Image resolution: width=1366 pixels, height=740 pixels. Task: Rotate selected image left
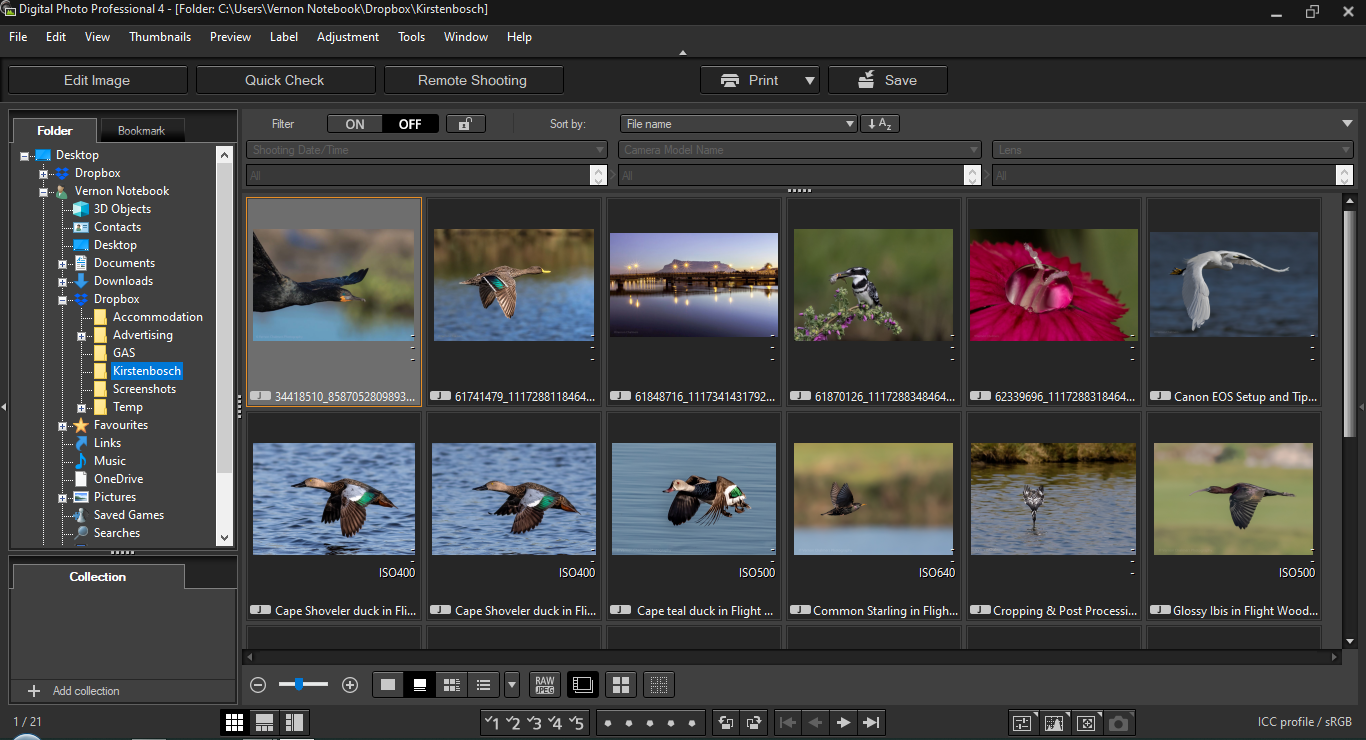726,723
